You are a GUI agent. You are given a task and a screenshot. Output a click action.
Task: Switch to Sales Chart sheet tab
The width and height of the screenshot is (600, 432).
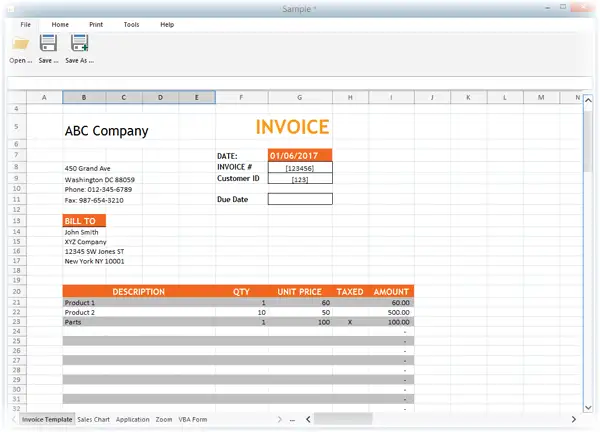pos(94,420)
